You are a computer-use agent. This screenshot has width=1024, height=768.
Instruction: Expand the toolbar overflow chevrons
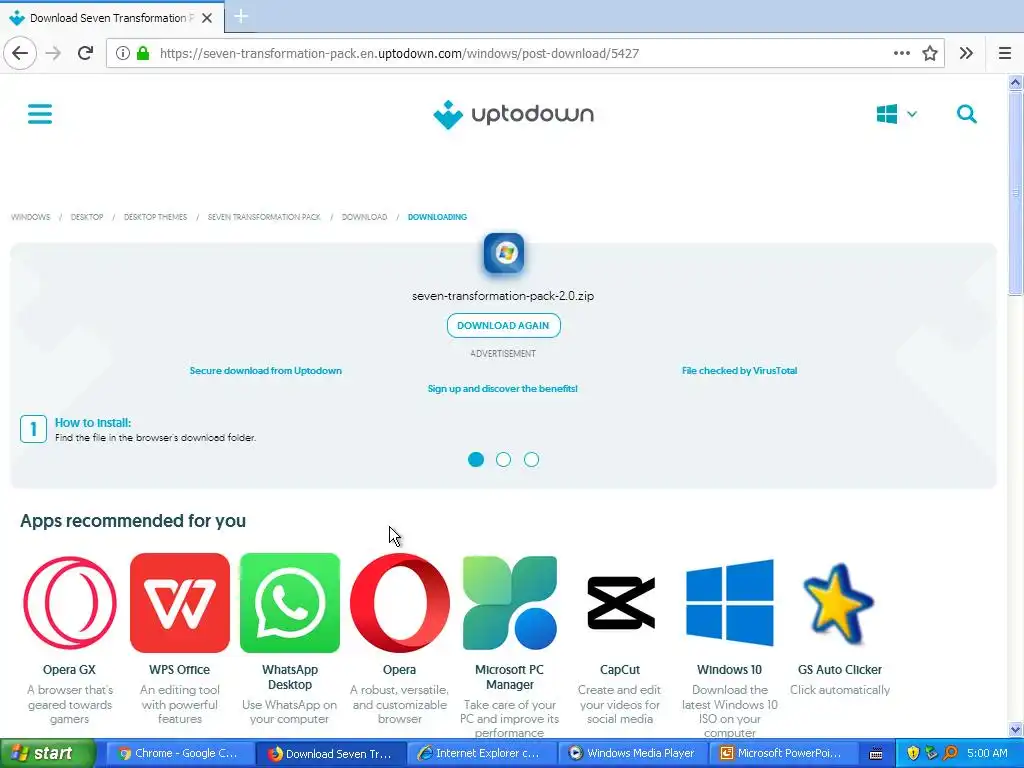pos(967,54)
